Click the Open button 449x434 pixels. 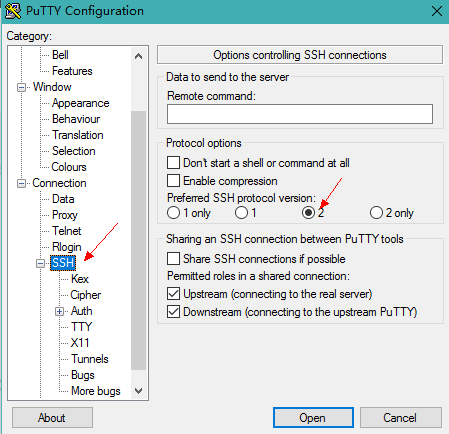313,417
